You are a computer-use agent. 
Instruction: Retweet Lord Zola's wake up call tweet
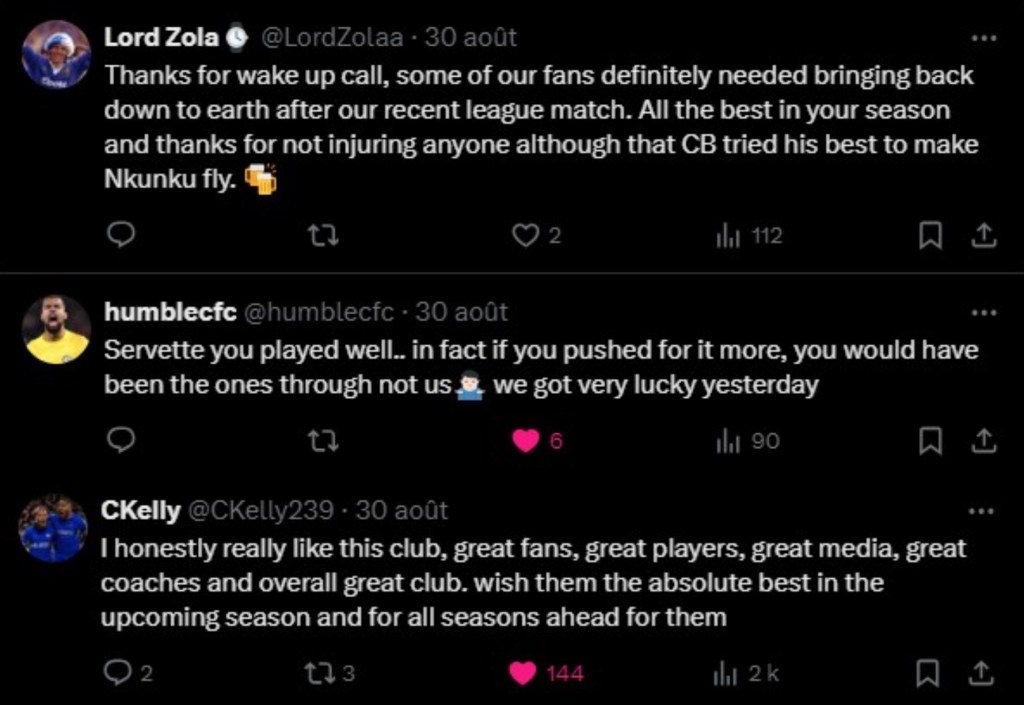point(322,235)
